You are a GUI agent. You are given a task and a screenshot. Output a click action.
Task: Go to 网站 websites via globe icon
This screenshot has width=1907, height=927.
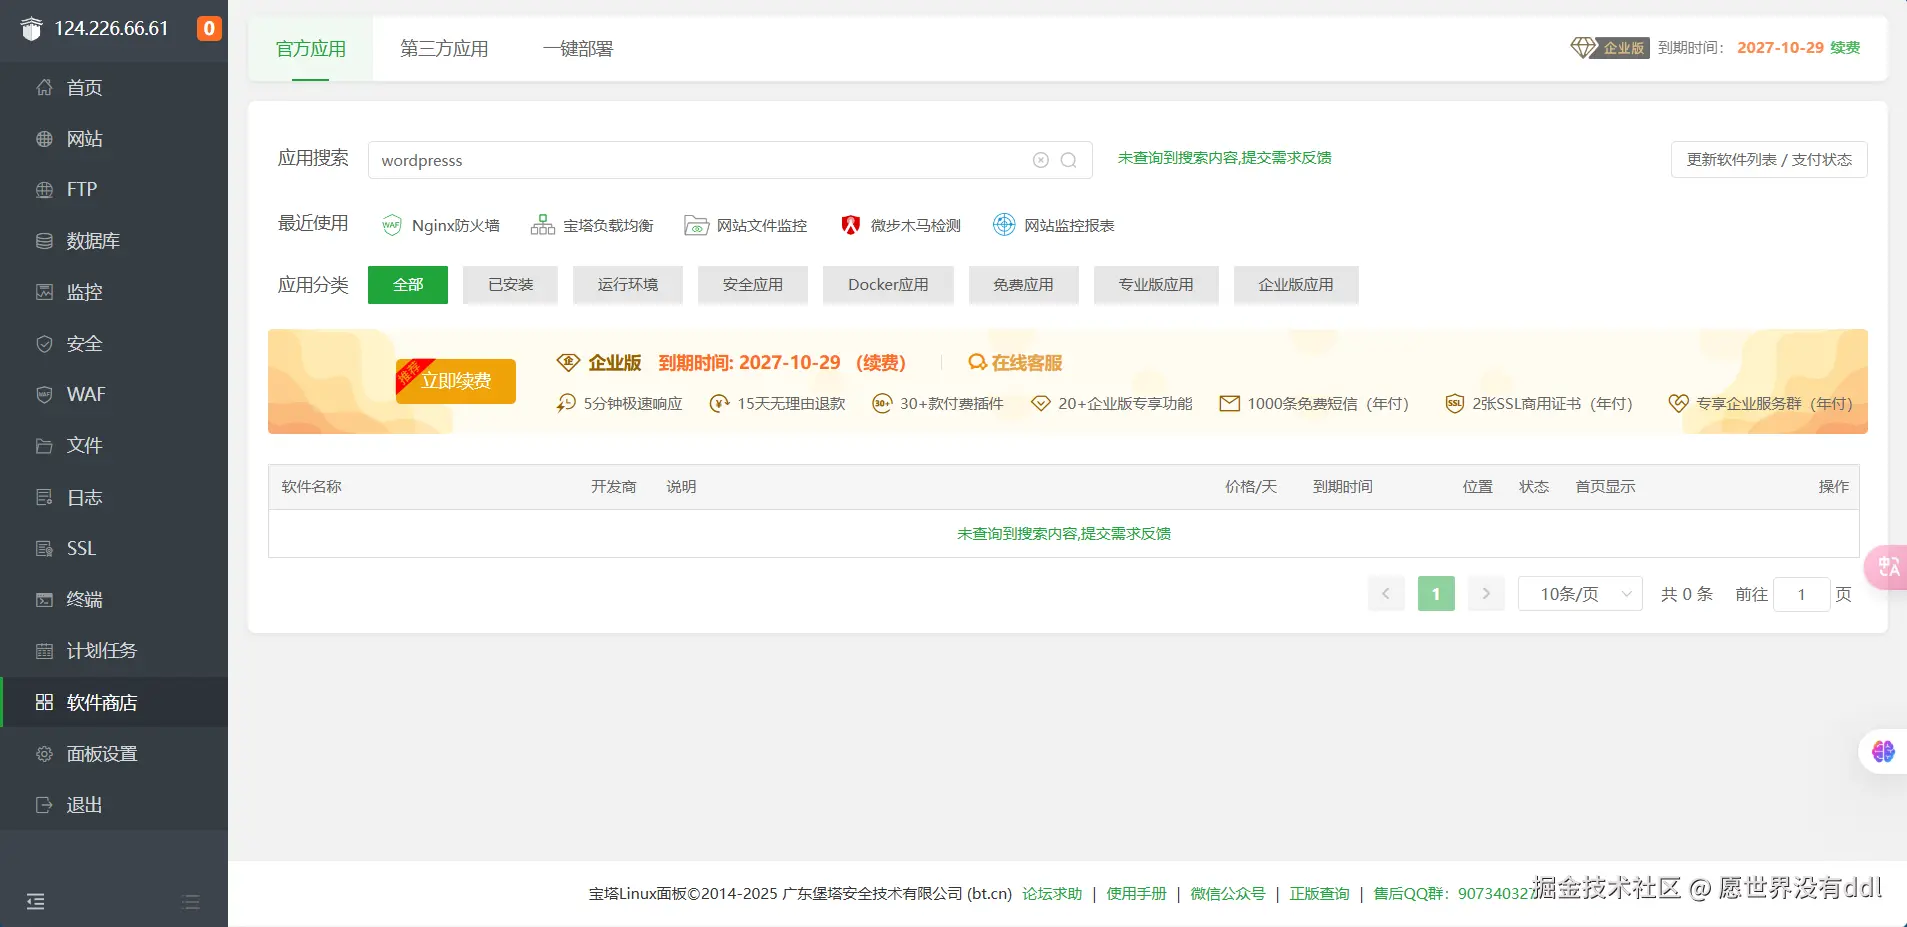(x=44, y=139)
